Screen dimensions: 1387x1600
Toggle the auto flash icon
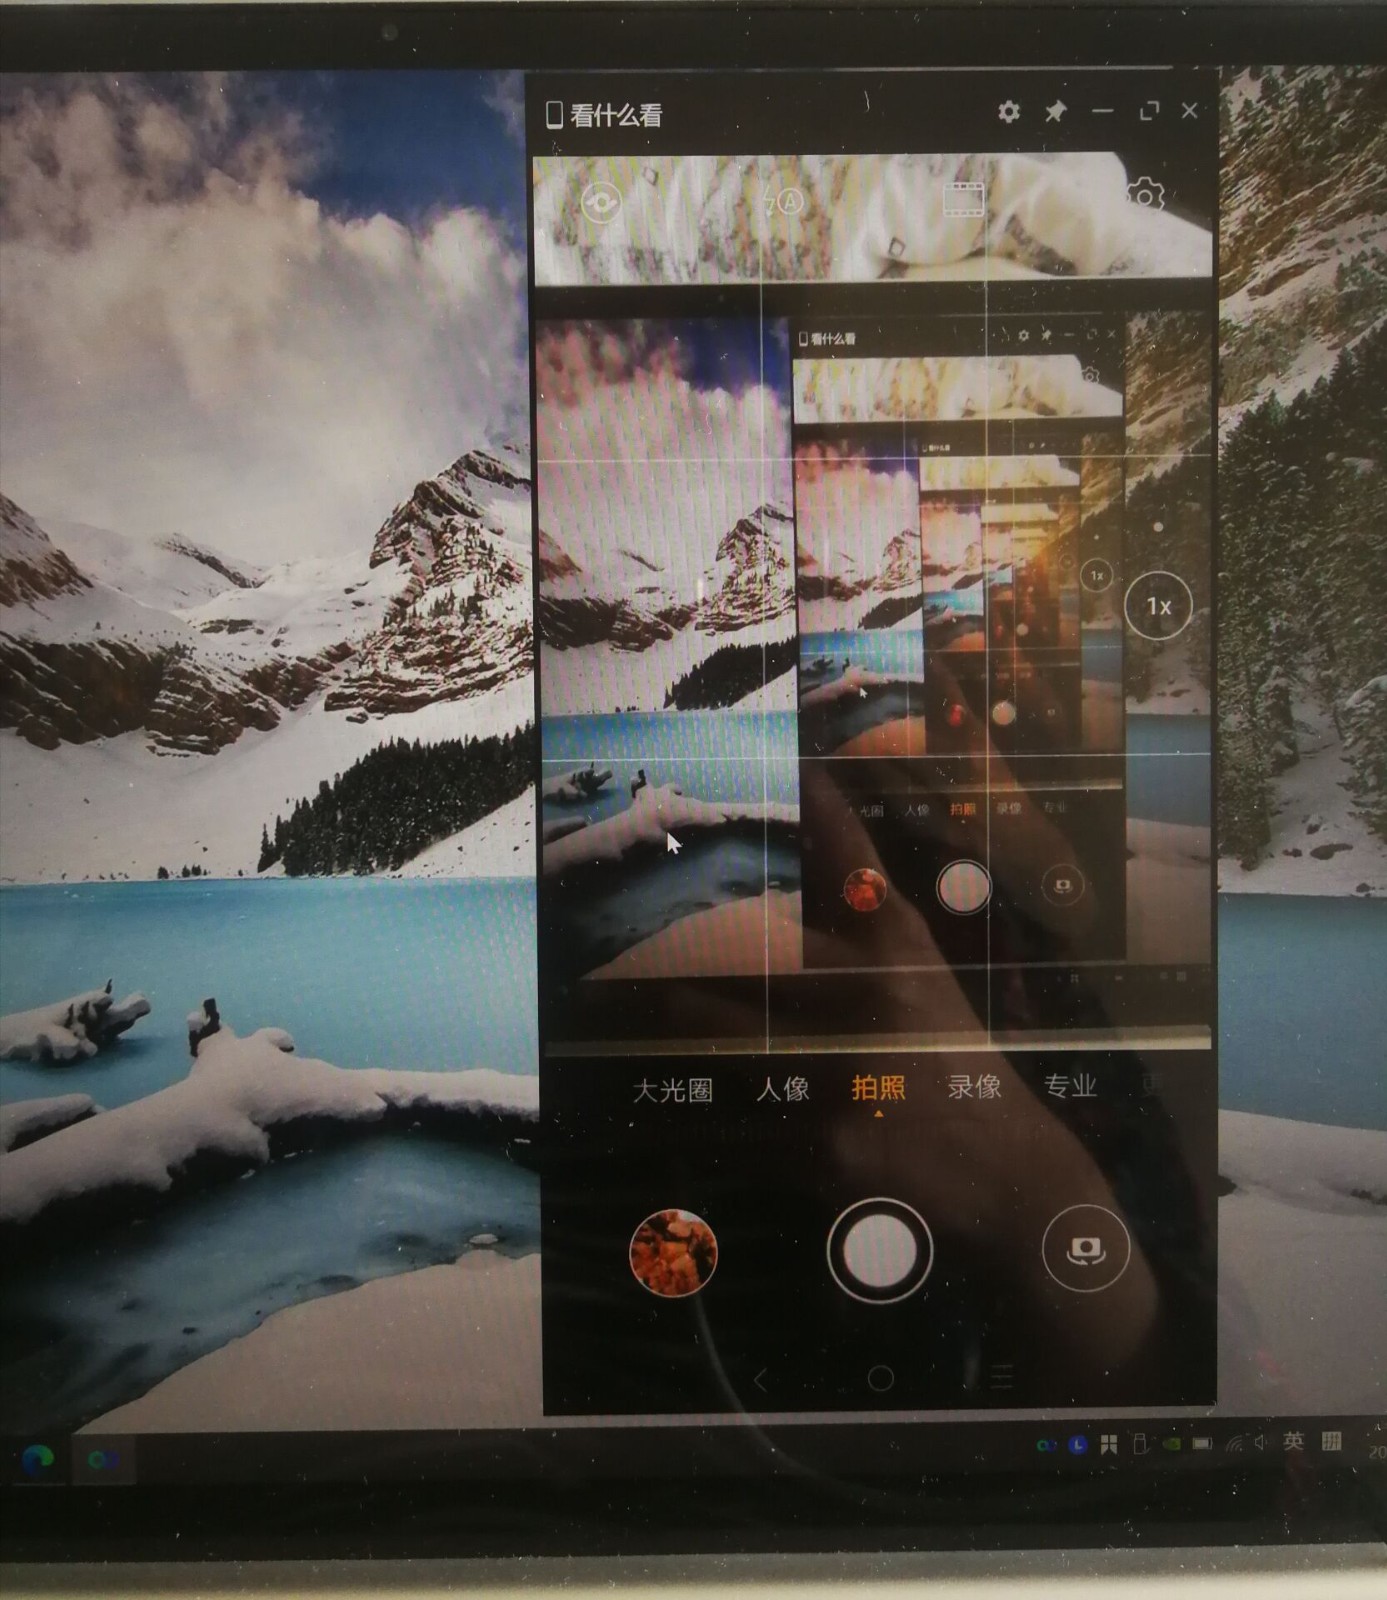pos(783,203)
